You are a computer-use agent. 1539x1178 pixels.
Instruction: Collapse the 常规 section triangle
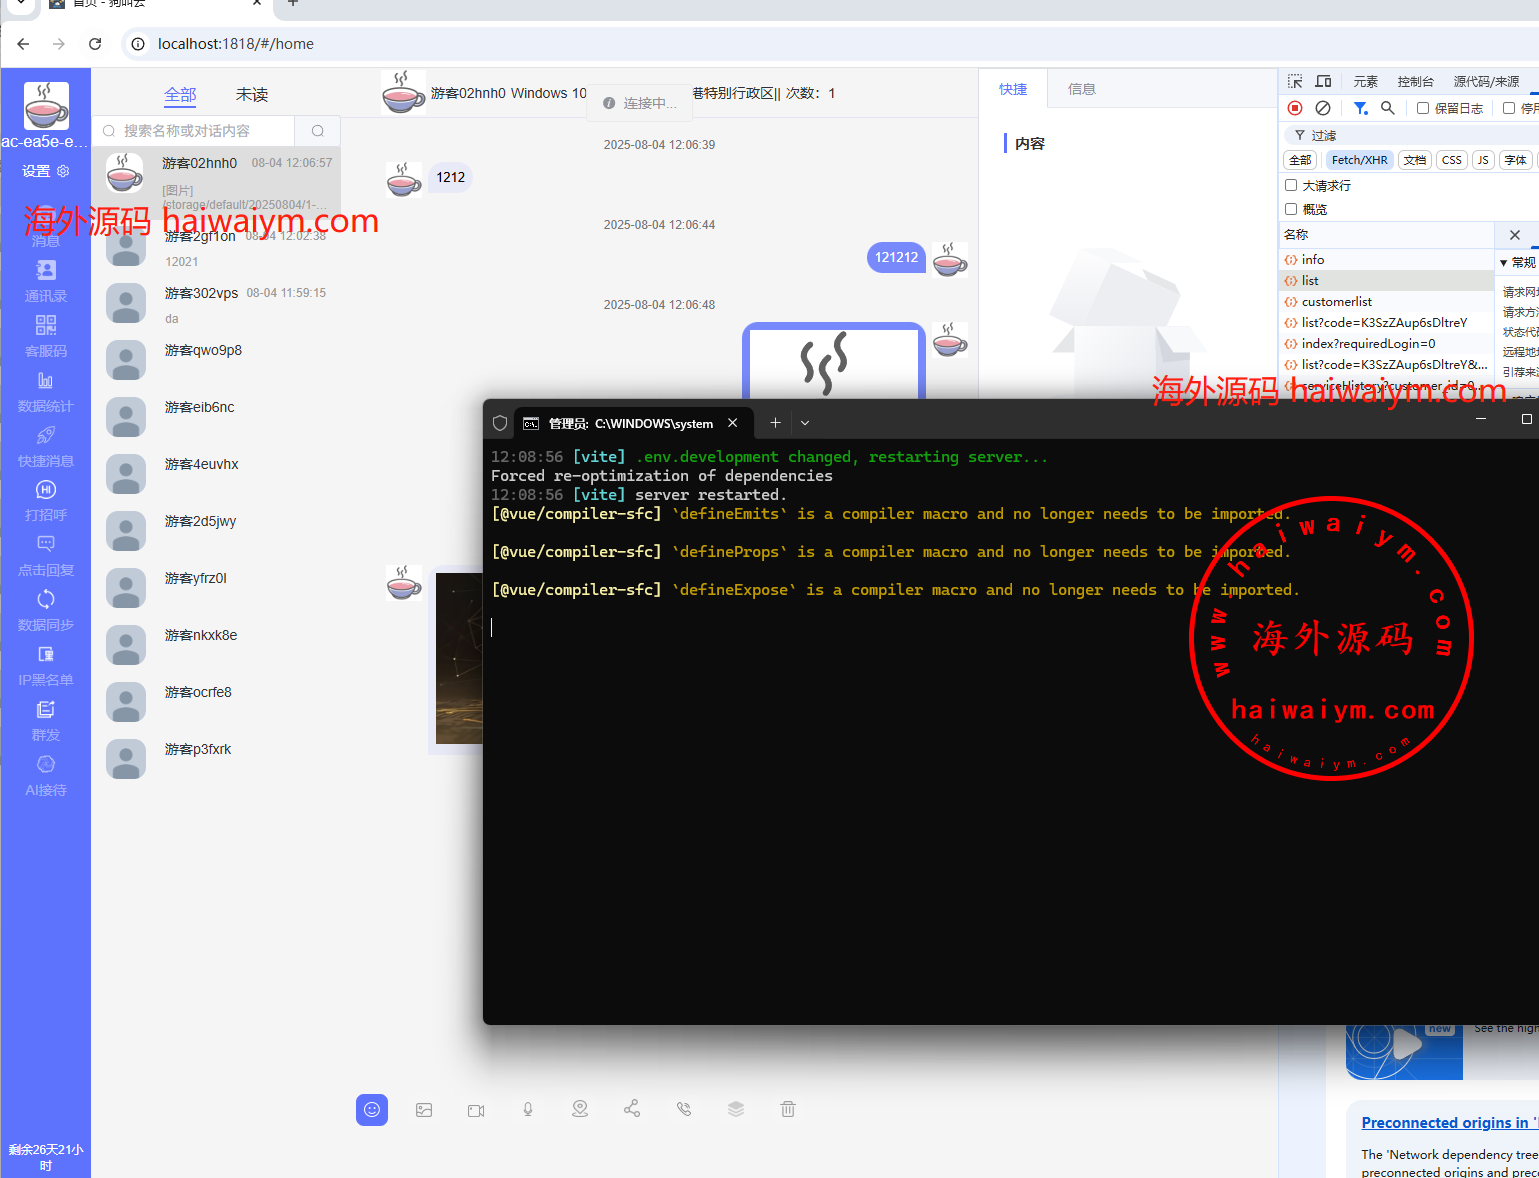(1504, 263)
